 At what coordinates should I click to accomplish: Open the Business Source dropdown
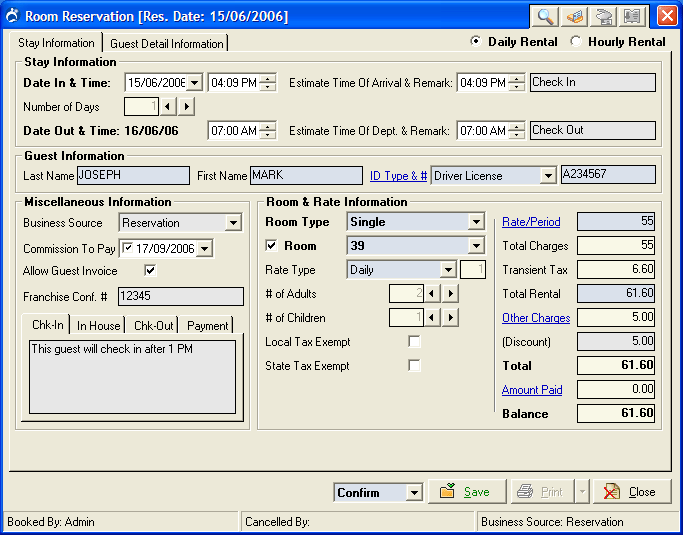(233, 223)
